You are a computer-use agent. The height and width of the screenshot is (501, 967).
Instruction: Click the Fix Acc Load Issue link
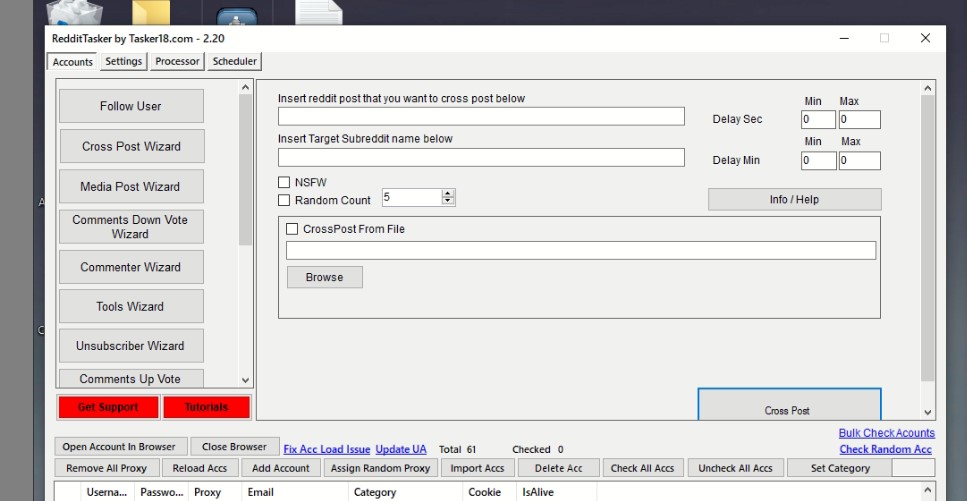pos(327,450)
